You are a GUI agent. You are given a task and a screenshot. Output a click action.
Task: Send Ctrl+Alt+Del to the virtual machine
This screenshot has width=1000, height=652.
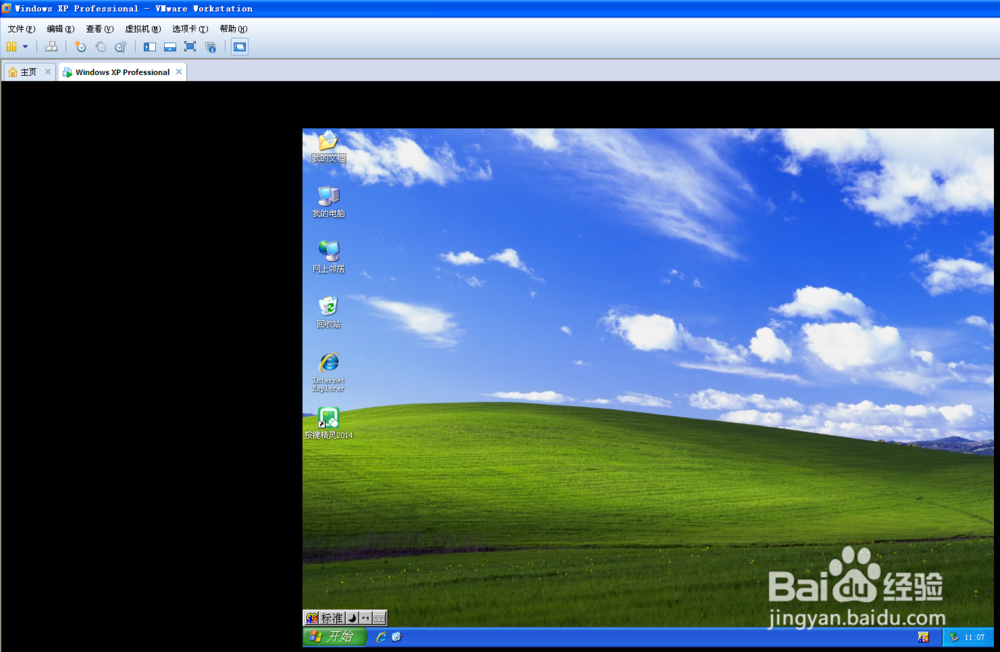[51, 47]
